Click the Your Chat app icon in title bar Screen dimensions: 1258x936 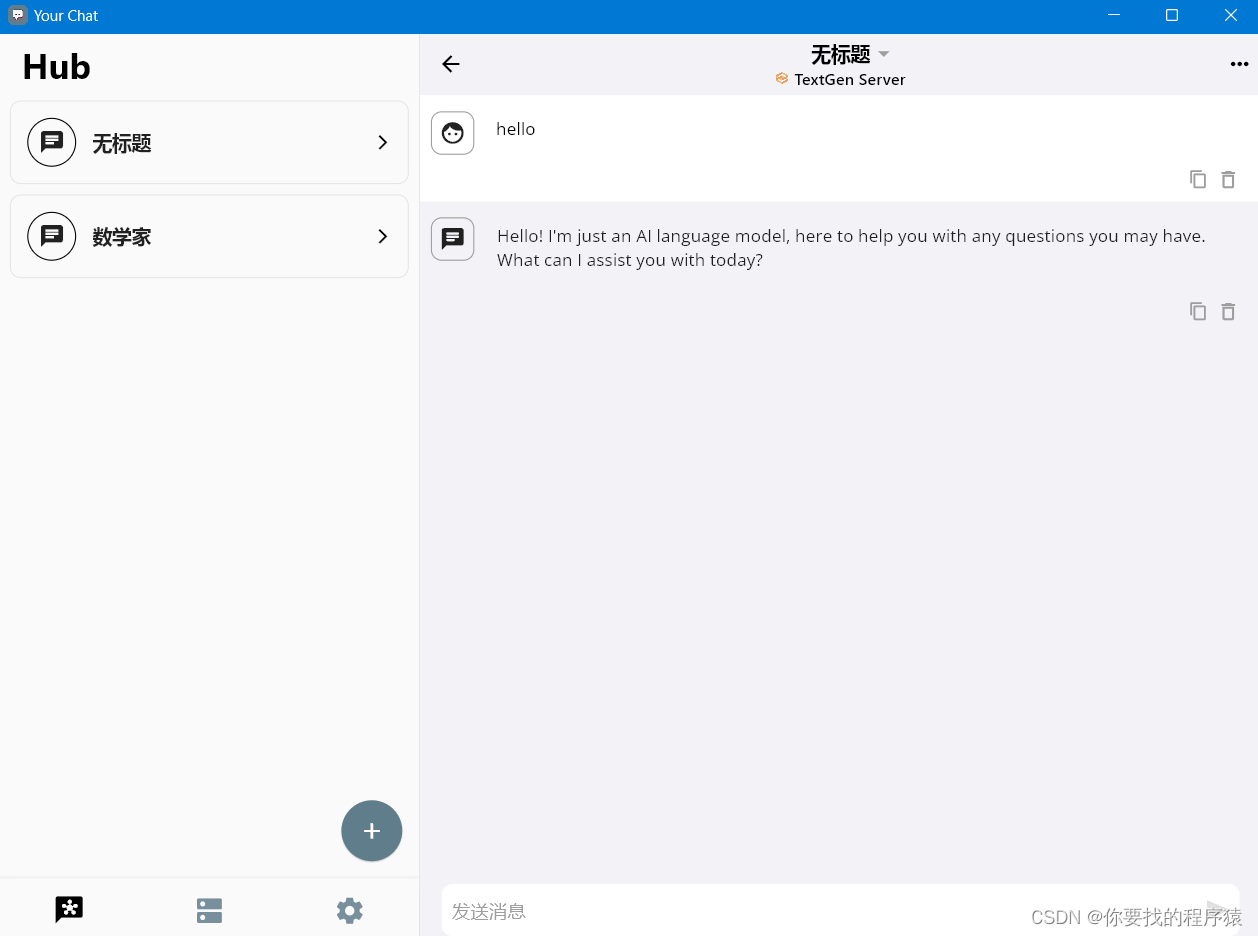(17, 16)
